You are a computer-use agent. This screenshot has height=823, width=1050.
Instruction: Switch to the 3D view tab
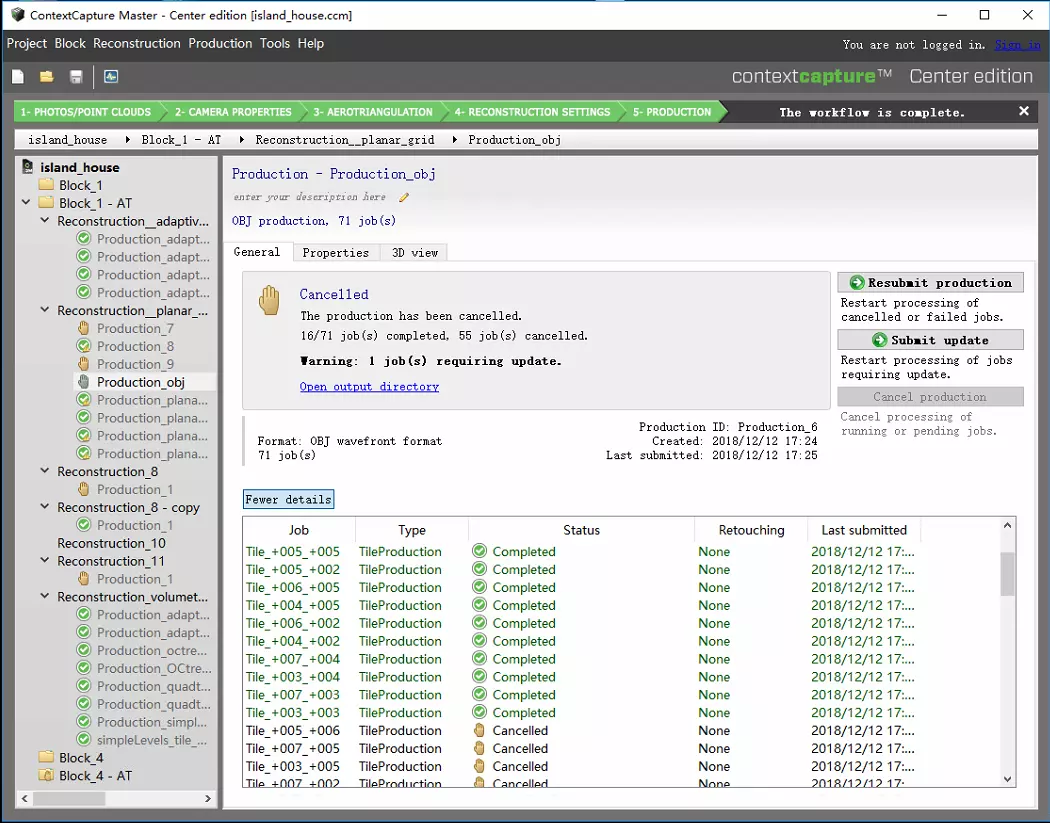tap(415, 252)
